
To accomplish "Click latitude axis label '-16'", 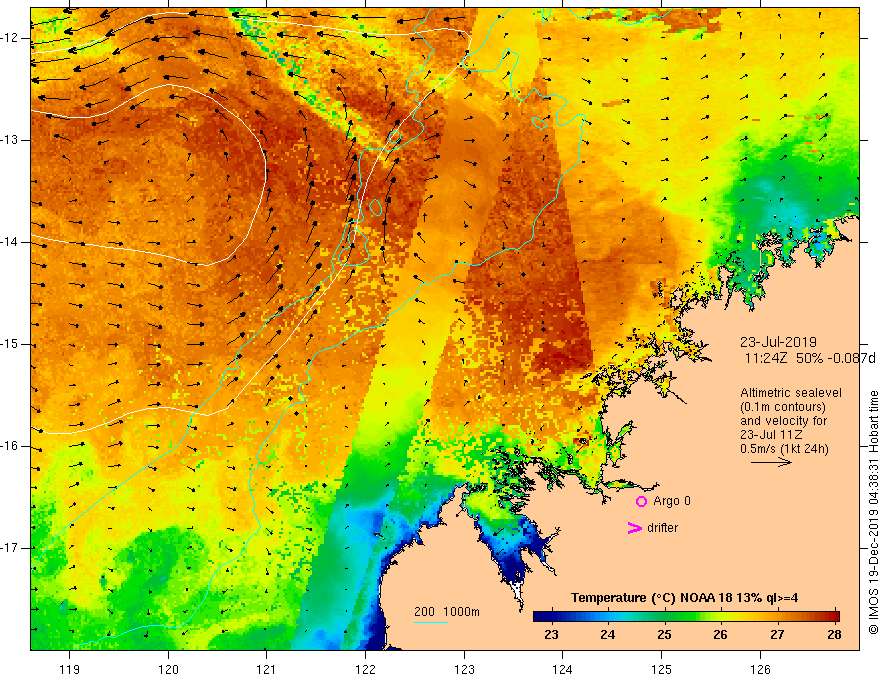I will pos(10,446).
